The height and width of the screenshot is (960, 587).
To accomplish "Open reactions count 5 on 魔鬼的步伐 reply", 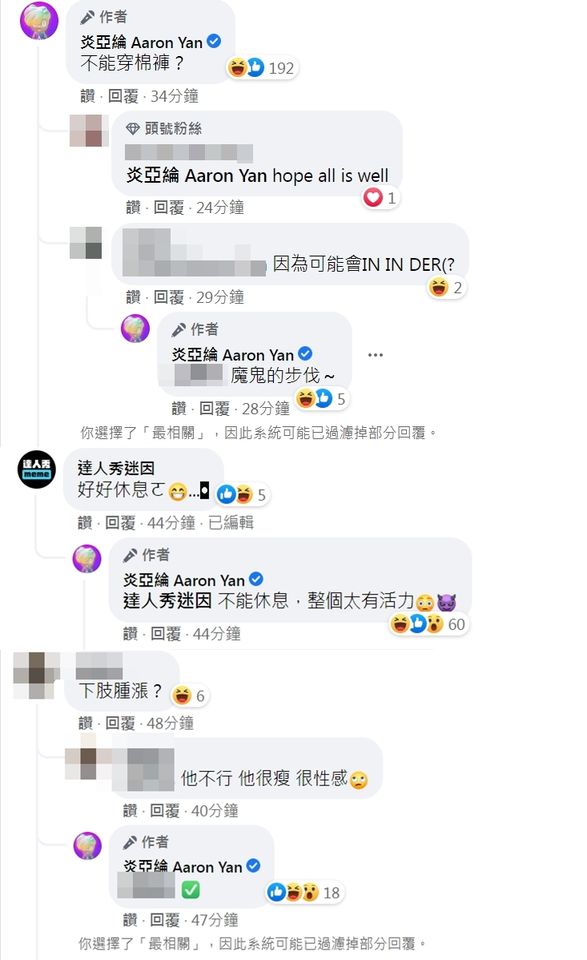I will [321, 399].
